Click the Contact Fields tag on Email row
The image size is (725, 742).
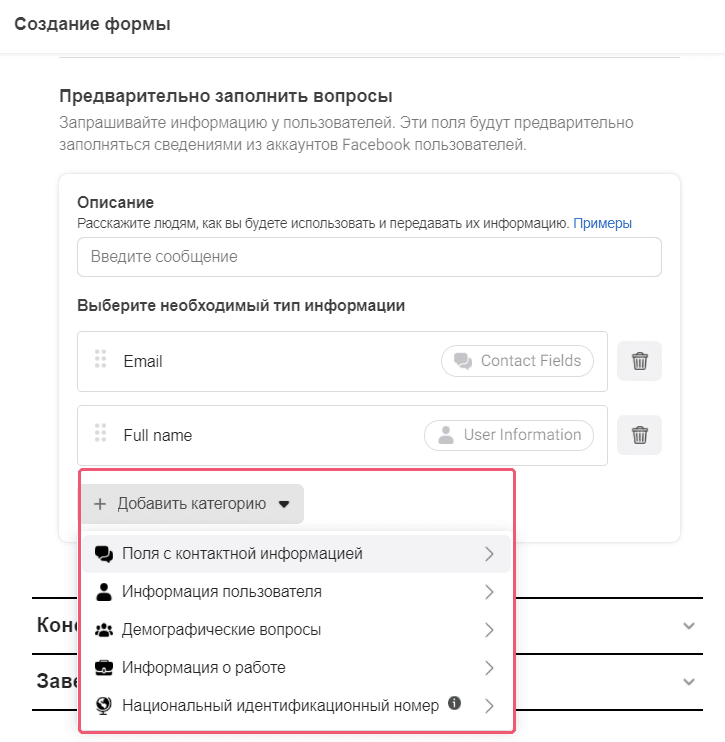pyautogui.click(x=517, y=361)
